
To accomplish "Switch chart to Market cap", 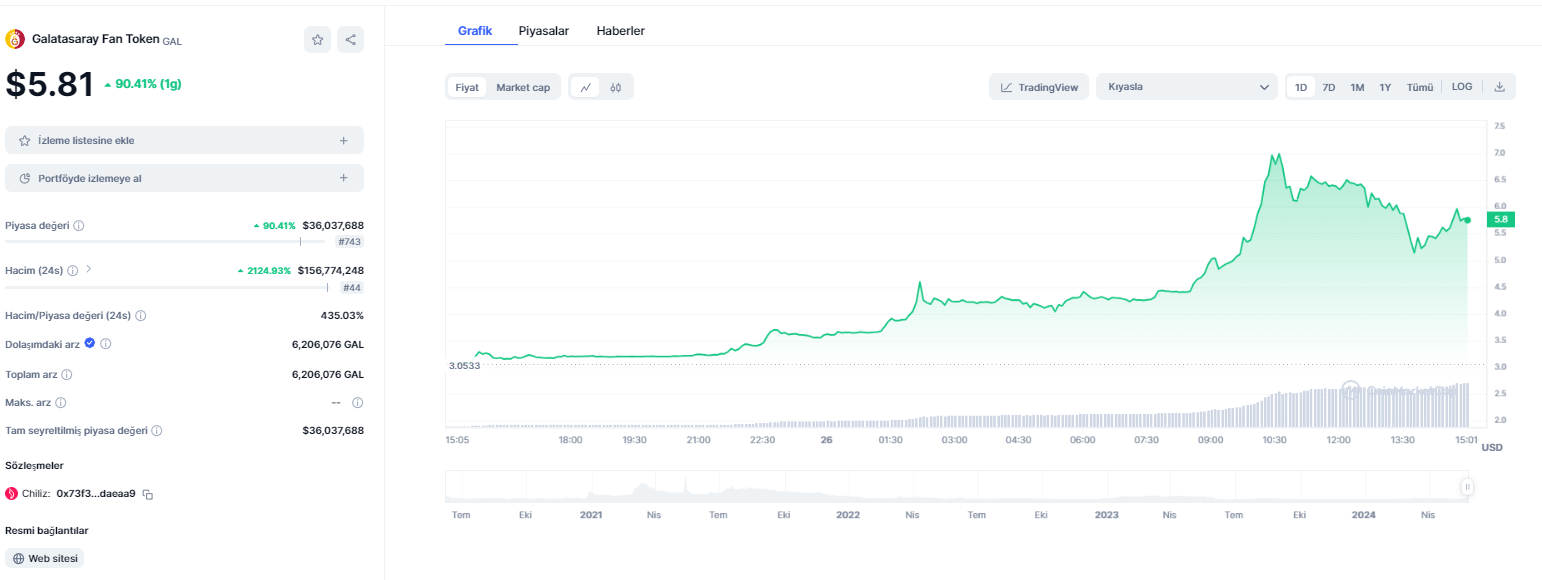I will click(523, 87).
